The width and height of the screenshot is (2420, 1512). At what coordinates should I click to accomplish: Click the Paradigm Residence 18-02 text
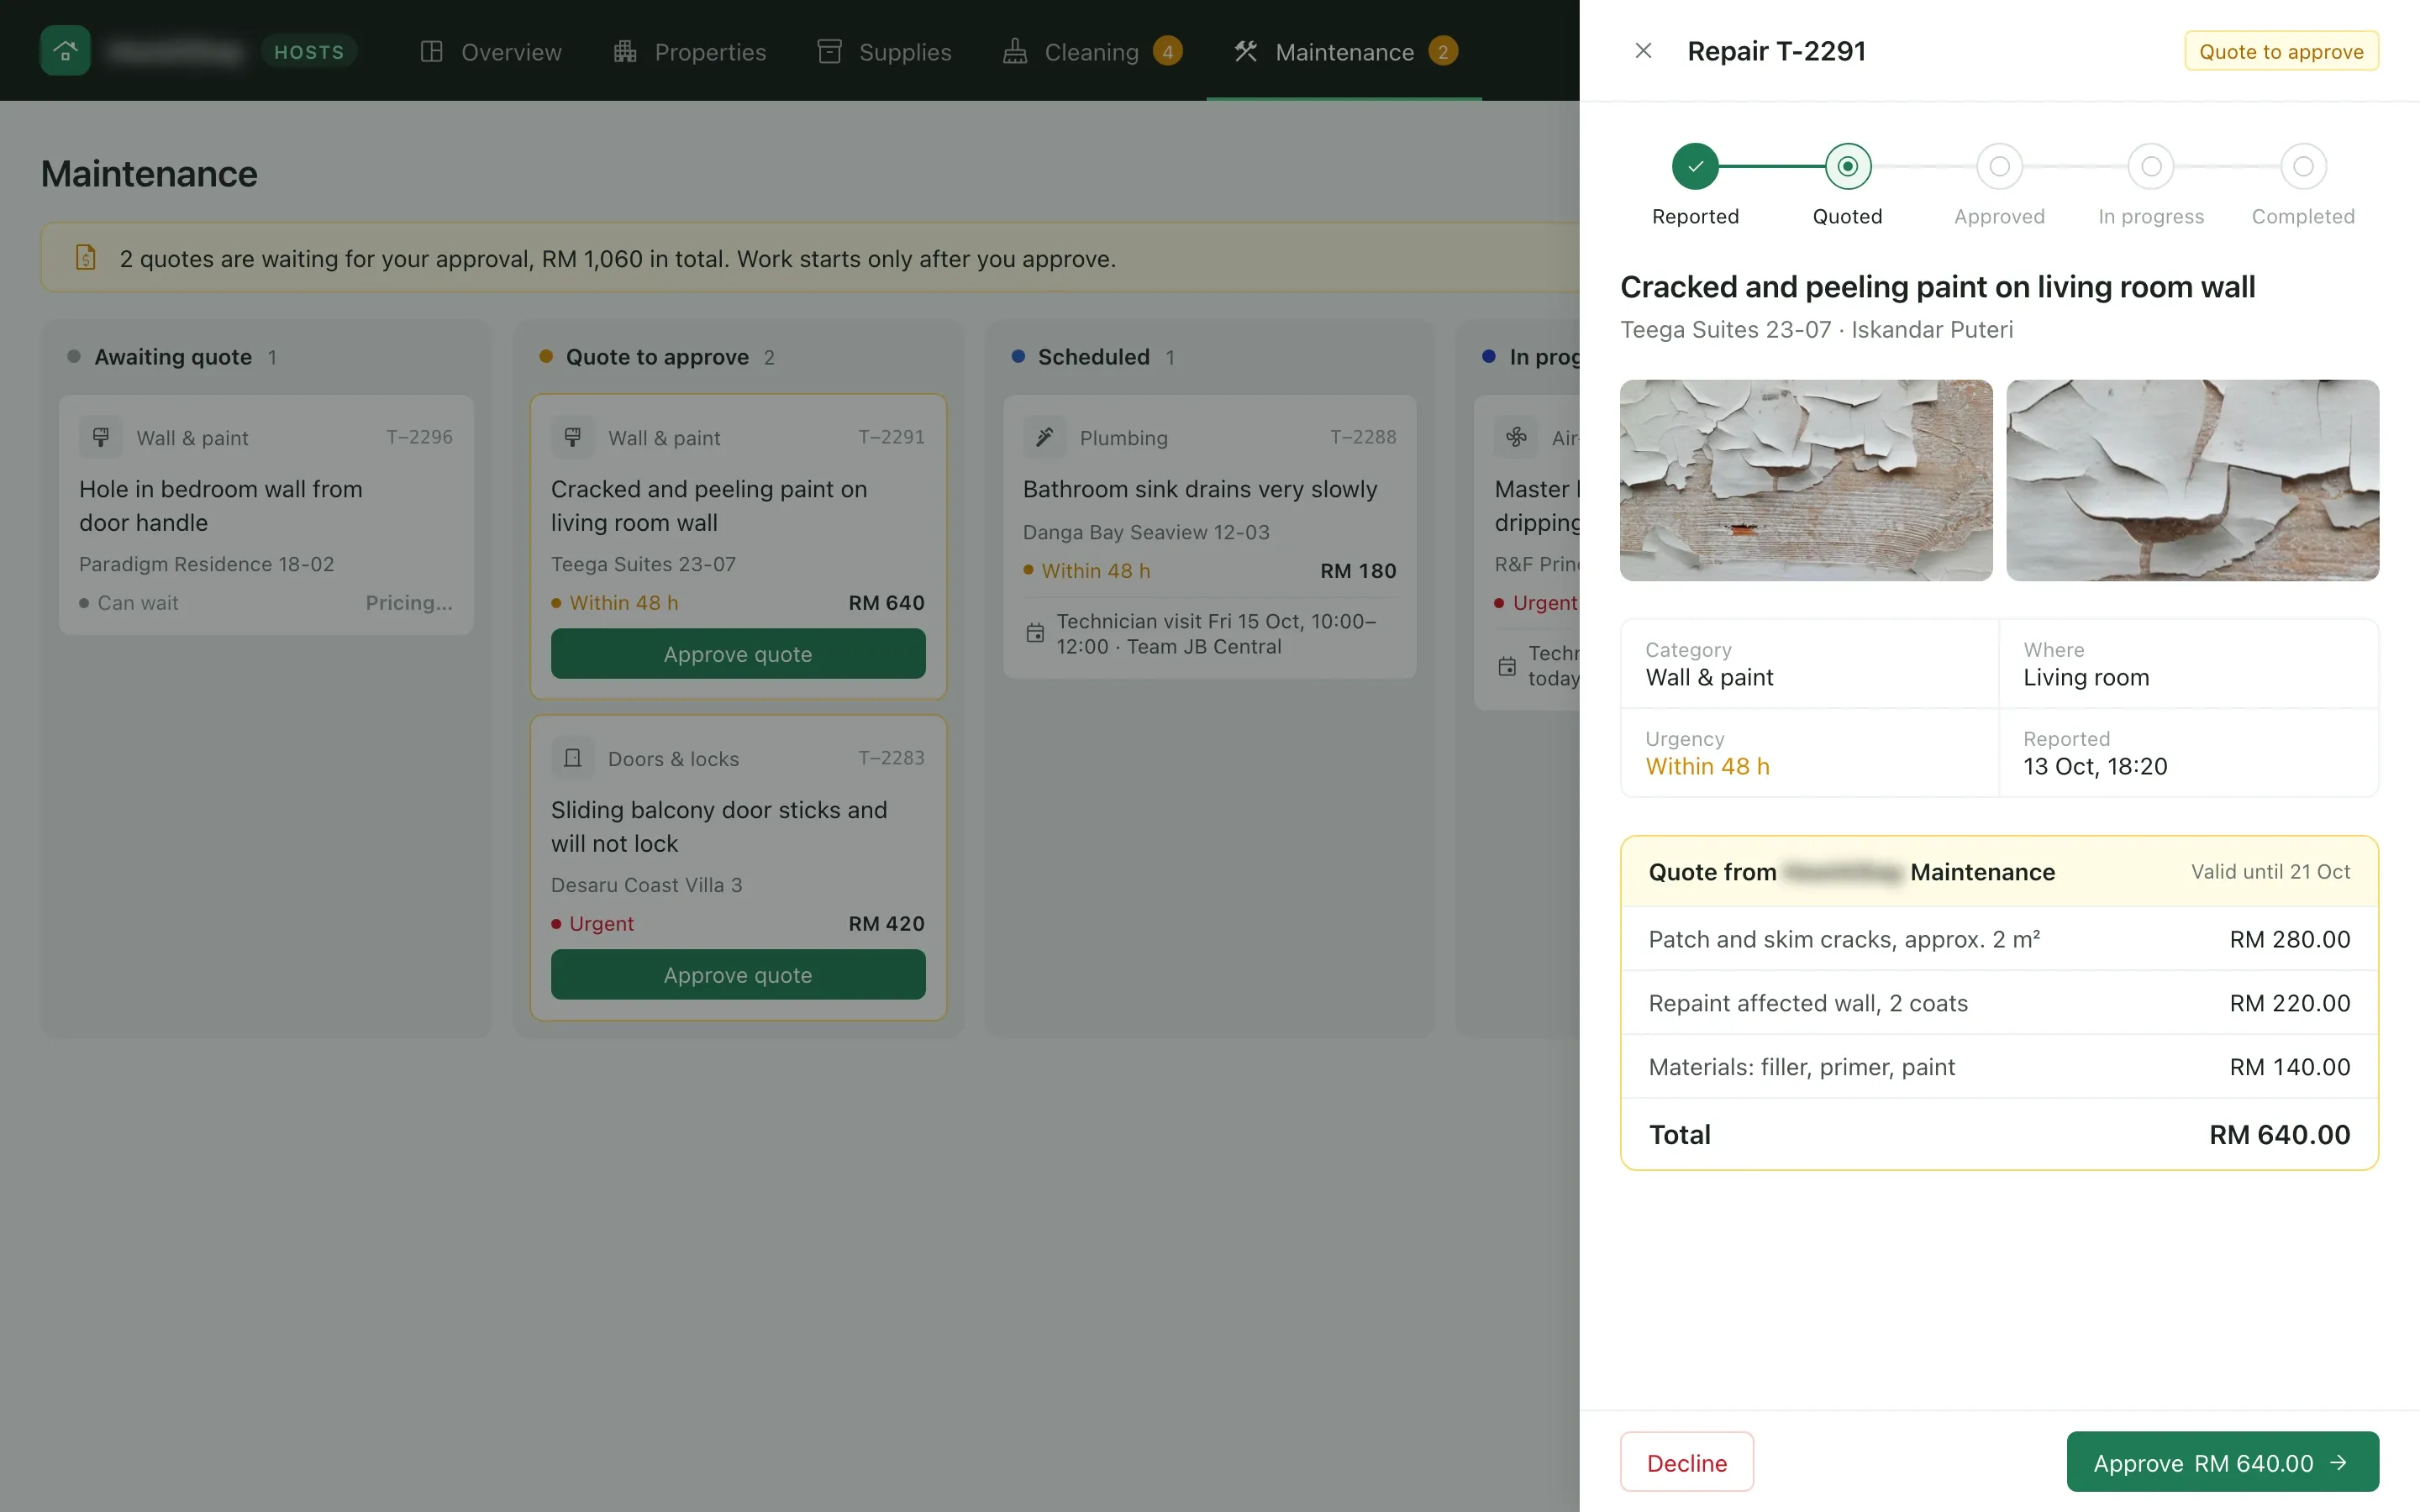click(x=206, y=564)
